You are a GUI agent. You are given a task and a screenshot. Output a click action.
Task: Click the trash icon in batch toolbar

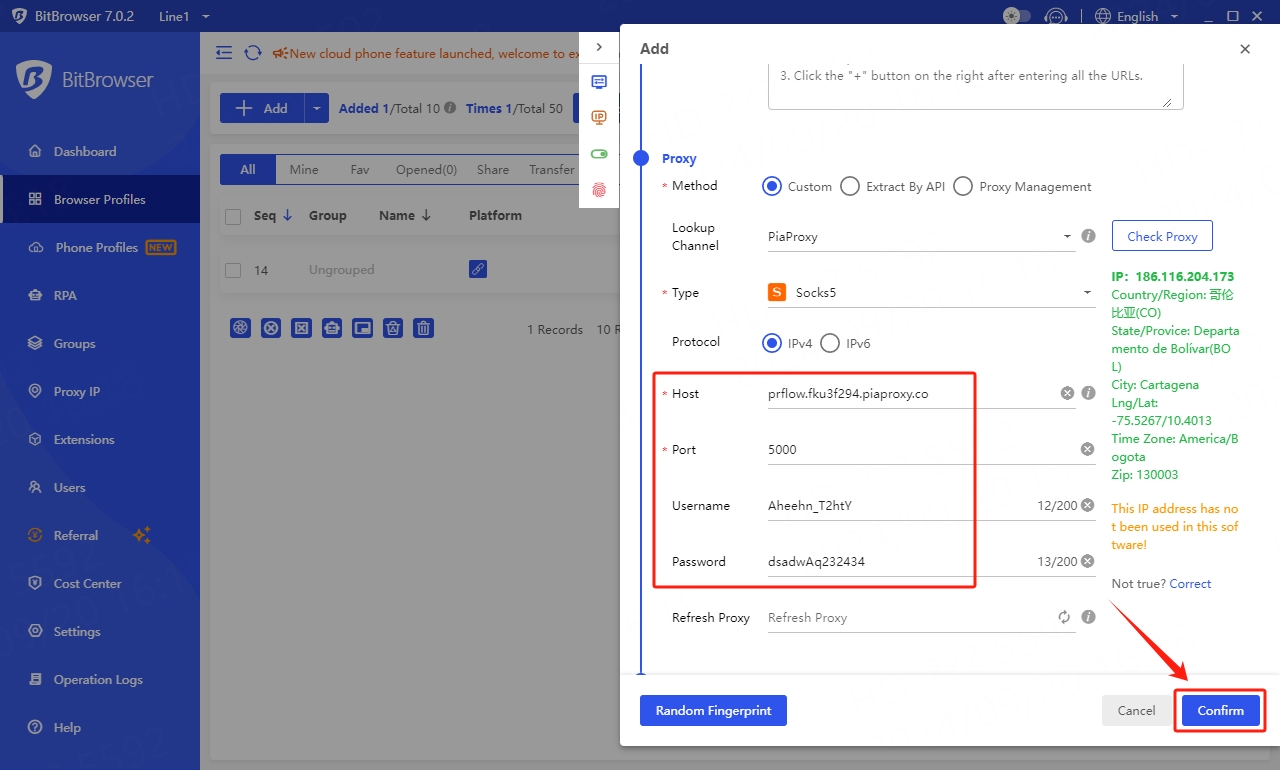424,328
